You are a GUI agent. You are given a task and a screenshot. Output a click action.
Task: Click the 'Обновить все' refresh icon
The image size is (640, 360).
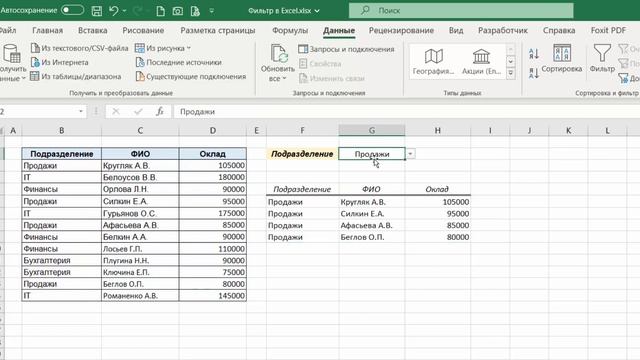pos(278,54)
